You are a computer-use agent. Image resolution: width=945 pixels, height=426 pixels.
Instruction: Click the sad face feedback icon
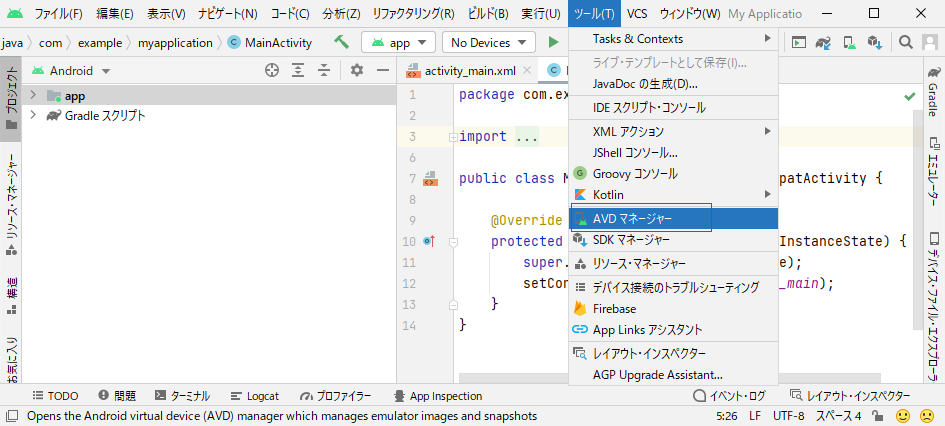click(x=927, y=416)
